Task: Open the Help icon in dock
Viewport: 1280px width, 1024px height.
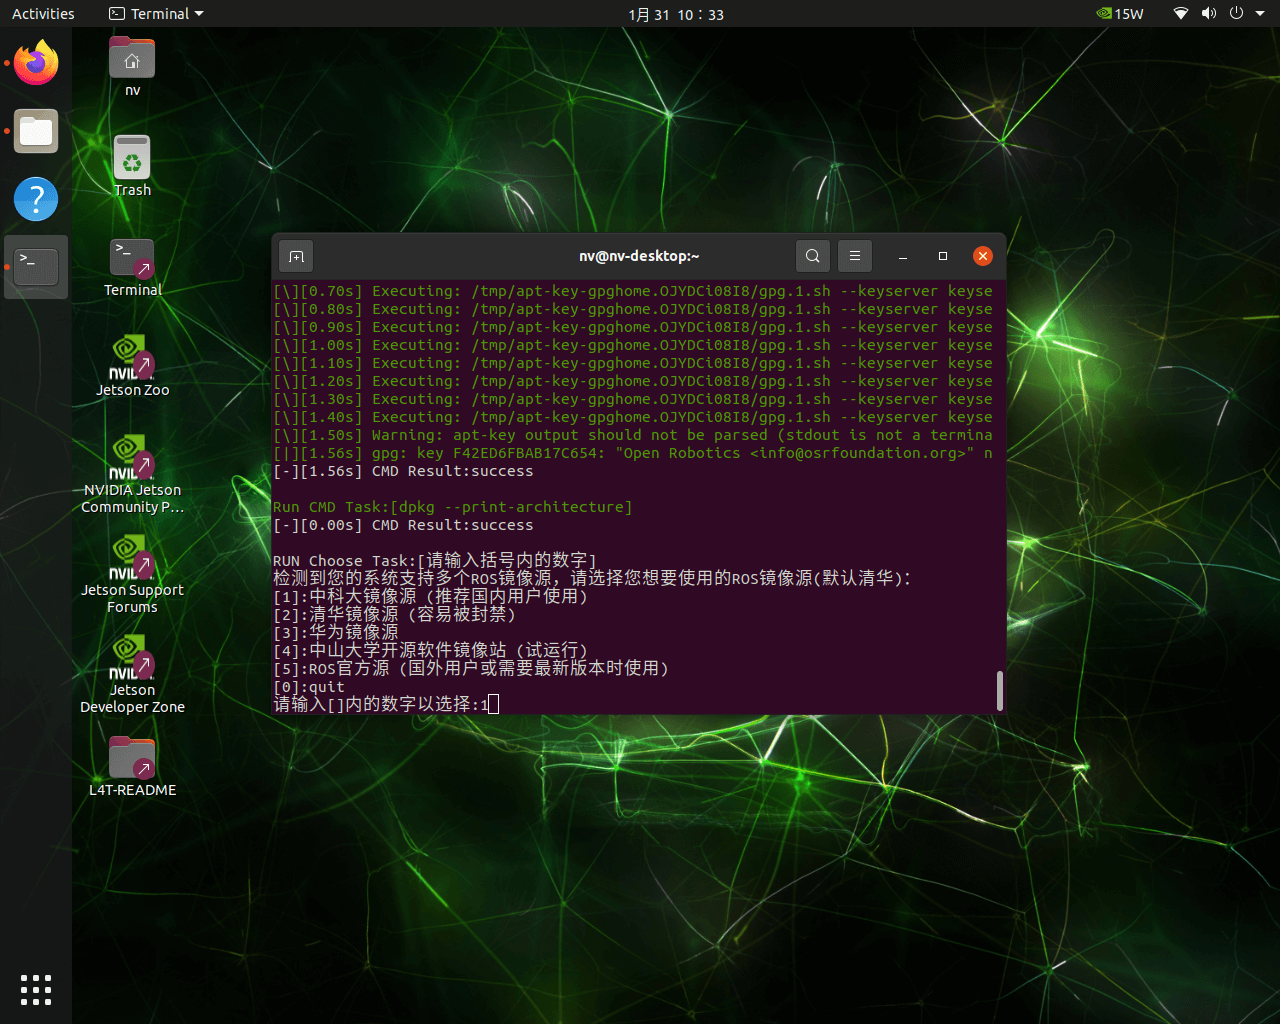Action: click(x=36, y=199)
